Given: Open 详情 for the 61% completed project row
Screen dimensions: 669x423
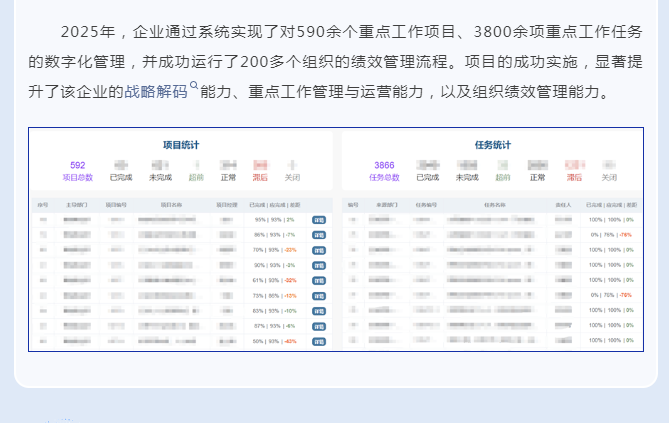Looking at the screenshot, I should 319,280.
